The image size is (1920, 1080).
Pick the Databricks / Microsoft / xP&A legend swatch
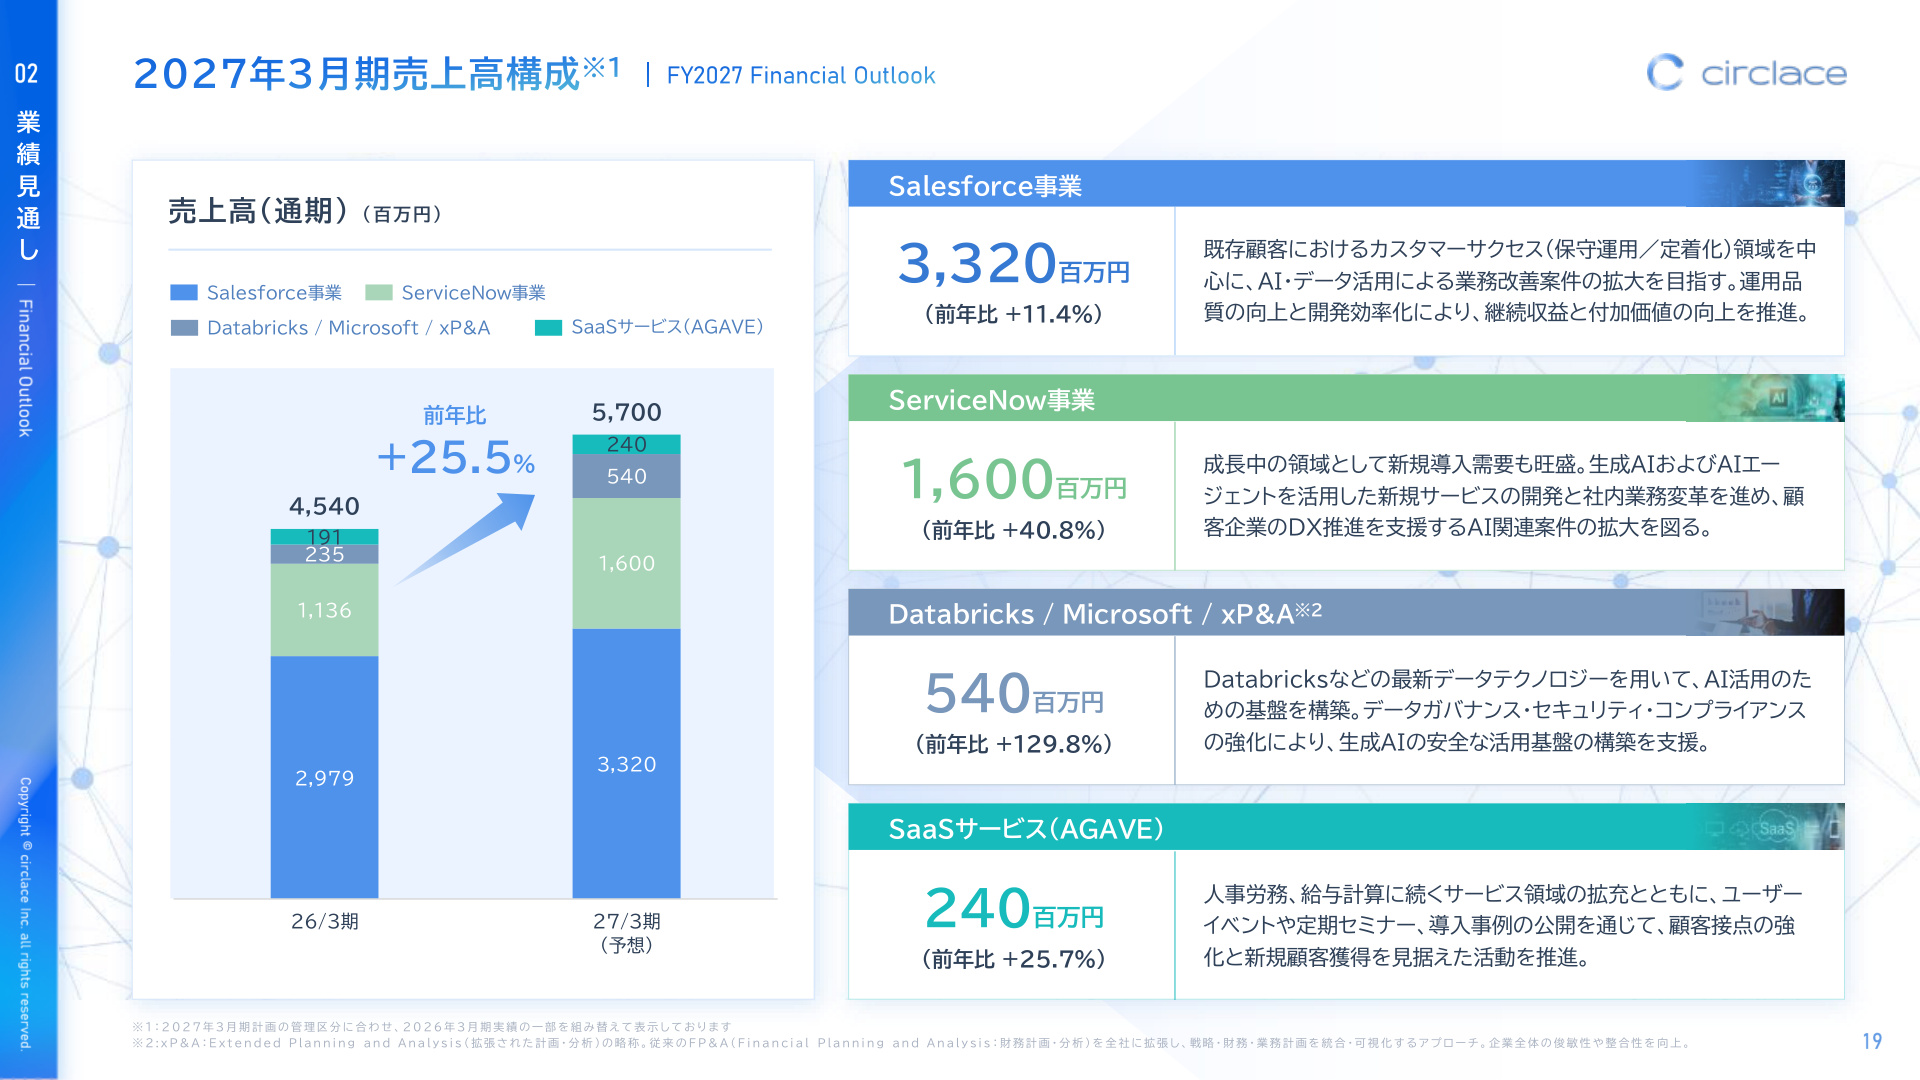(x=184, y=328)
